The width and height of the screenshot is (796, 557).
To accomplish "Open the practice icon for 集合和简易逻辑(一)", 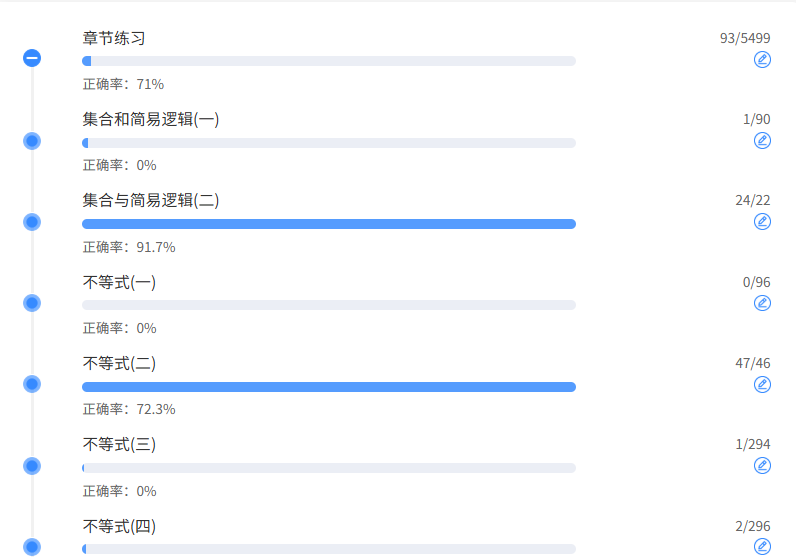I will point(762,141).
